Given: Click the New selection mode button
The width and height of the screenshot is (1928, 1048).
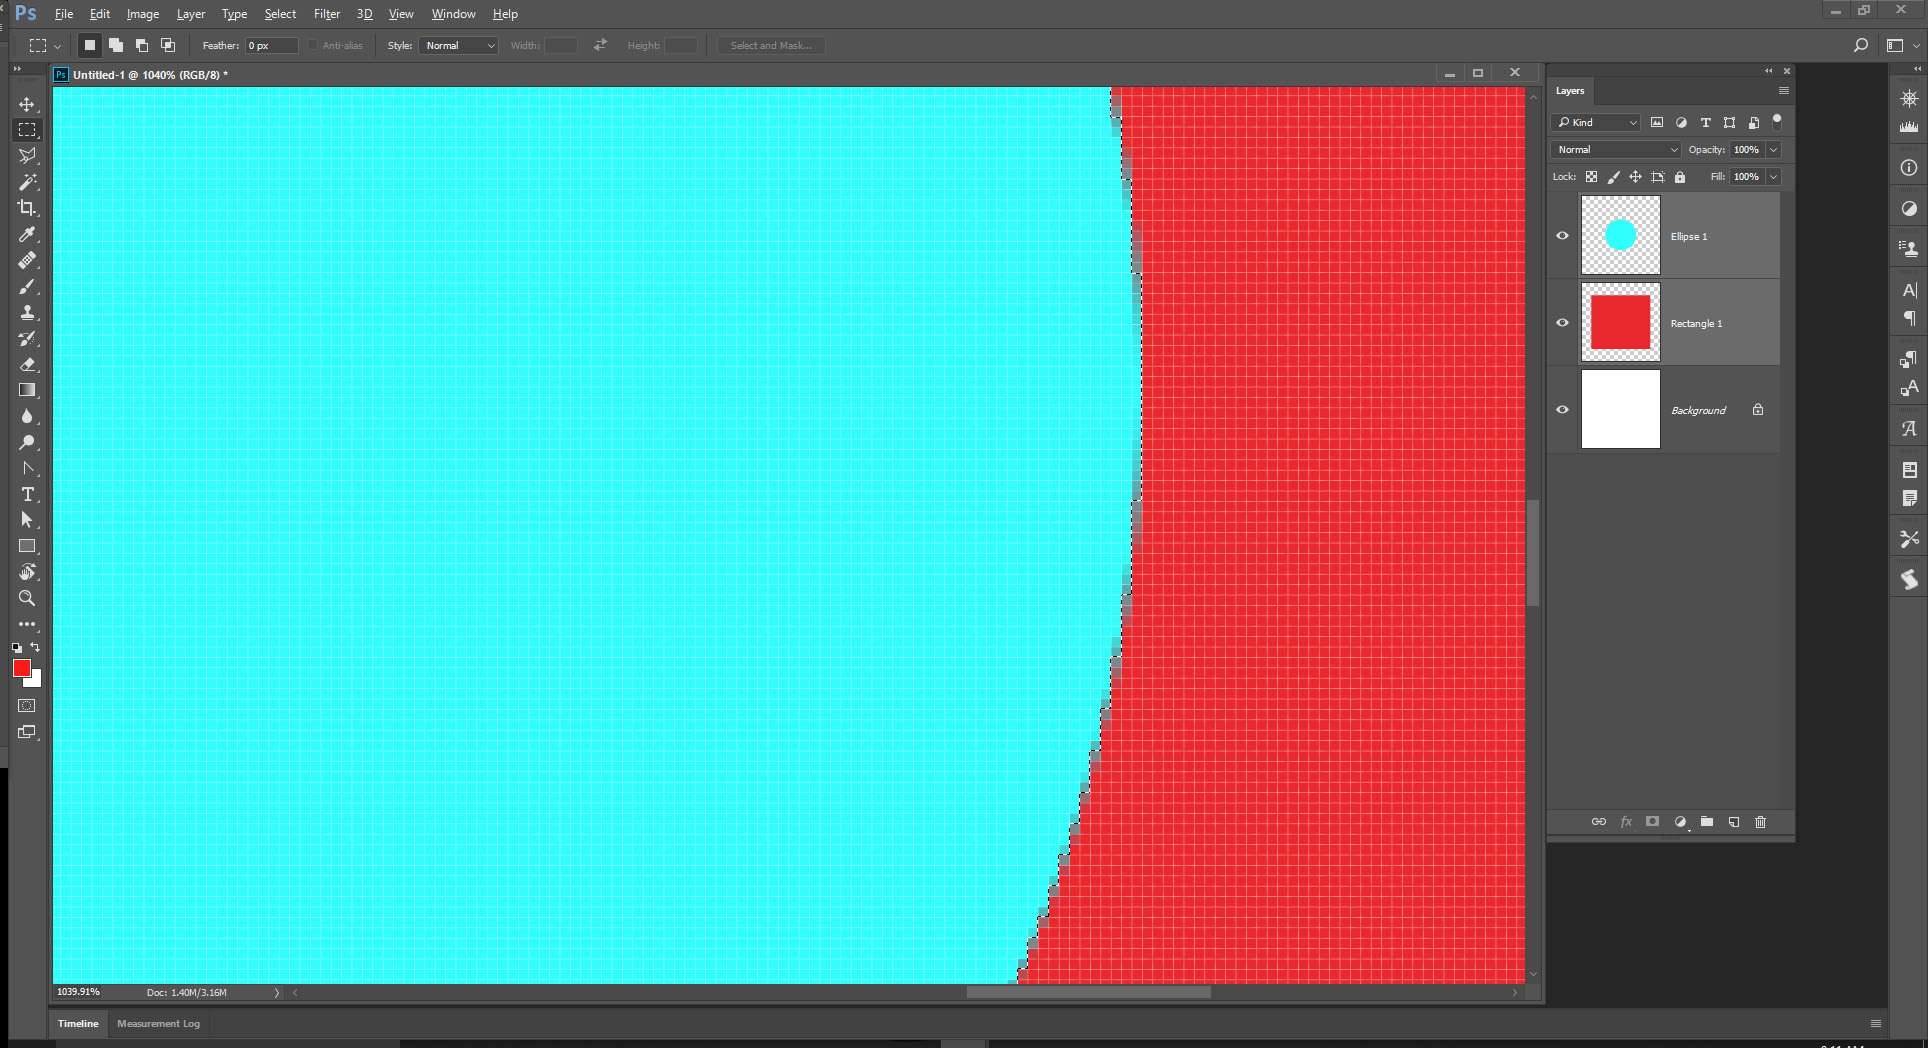Looking at the screenshot, I should coord(90,45).
